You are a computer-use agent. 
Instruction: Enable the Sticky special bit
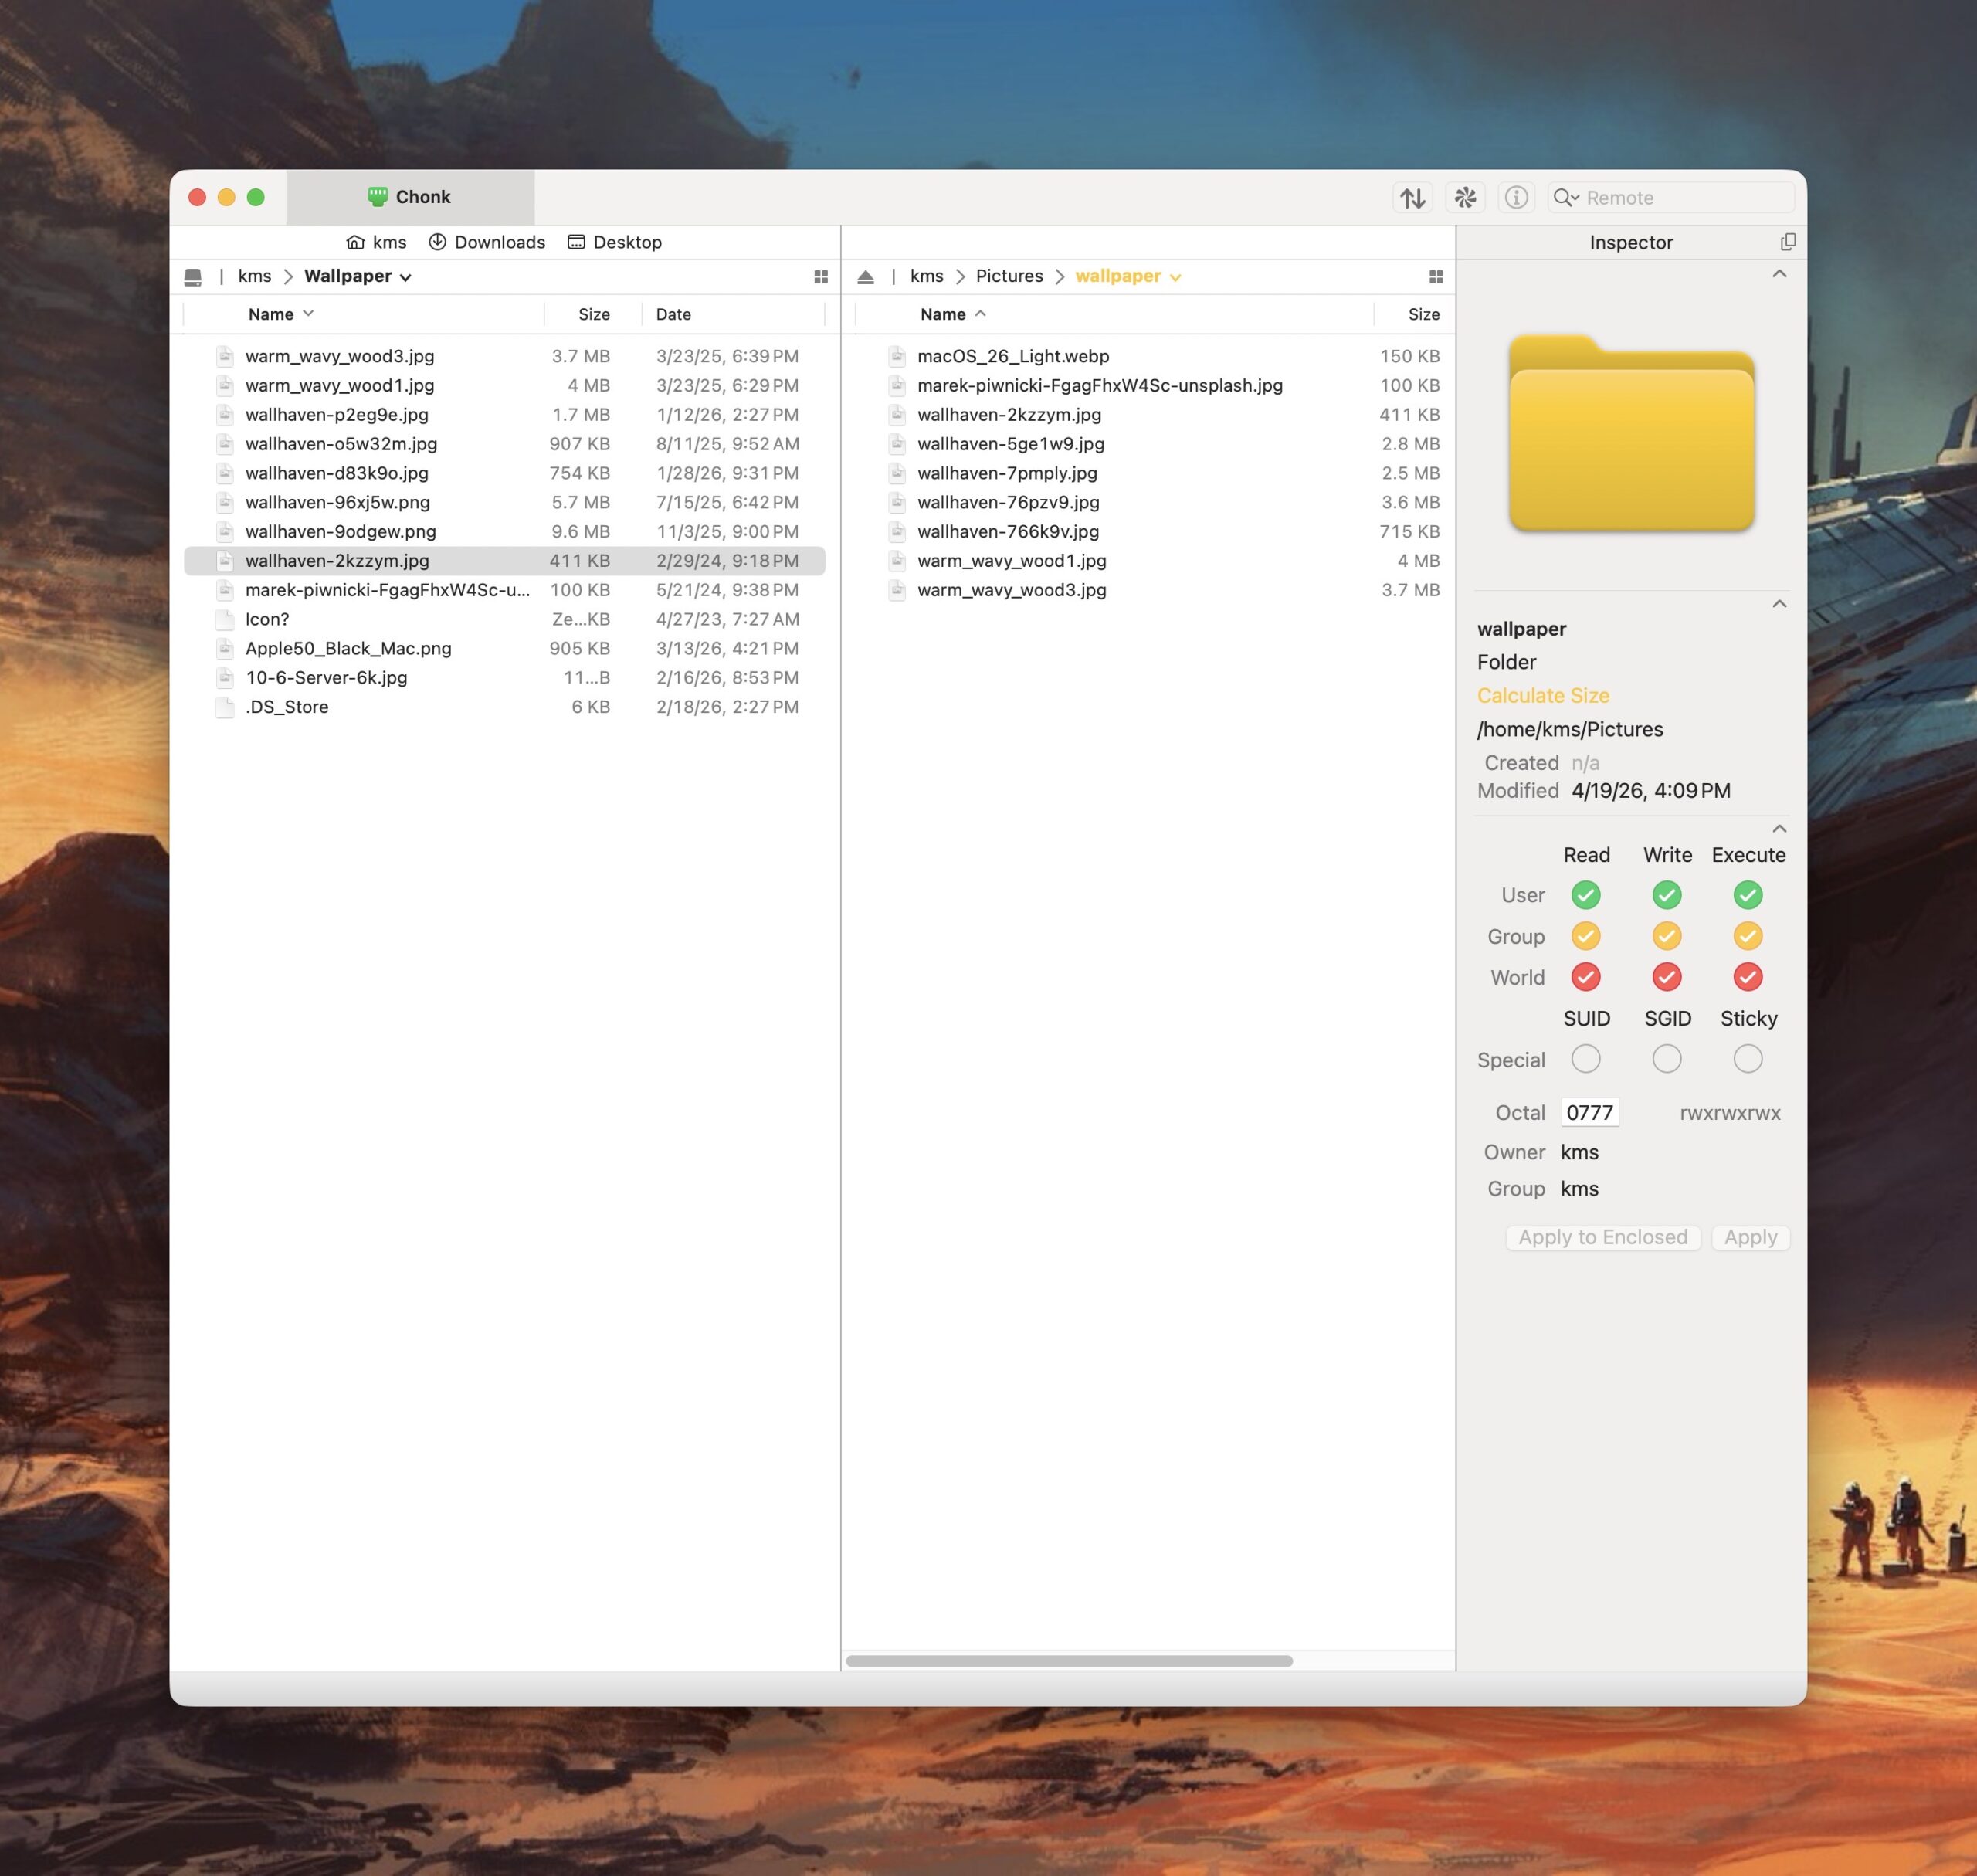pyautogui.click(x=1747, y=1059)
